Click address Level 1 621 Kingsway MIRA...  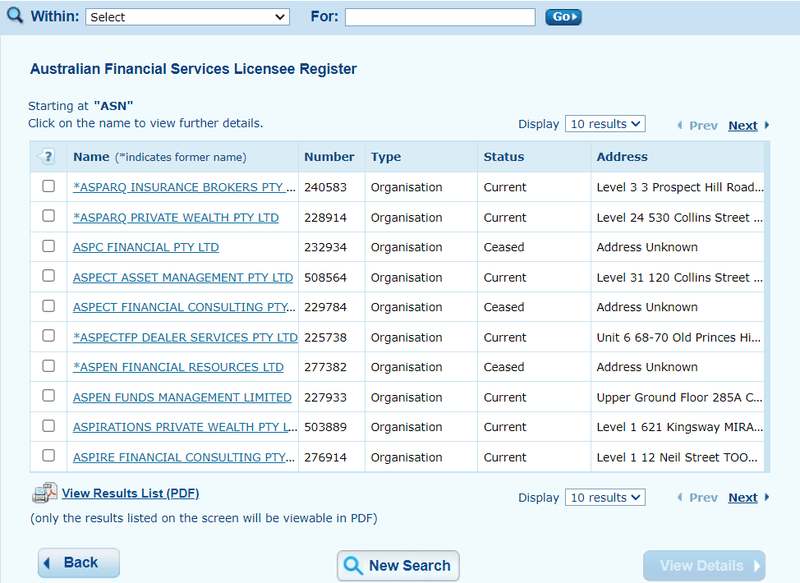pyautogui.click(x=680, y=427)
